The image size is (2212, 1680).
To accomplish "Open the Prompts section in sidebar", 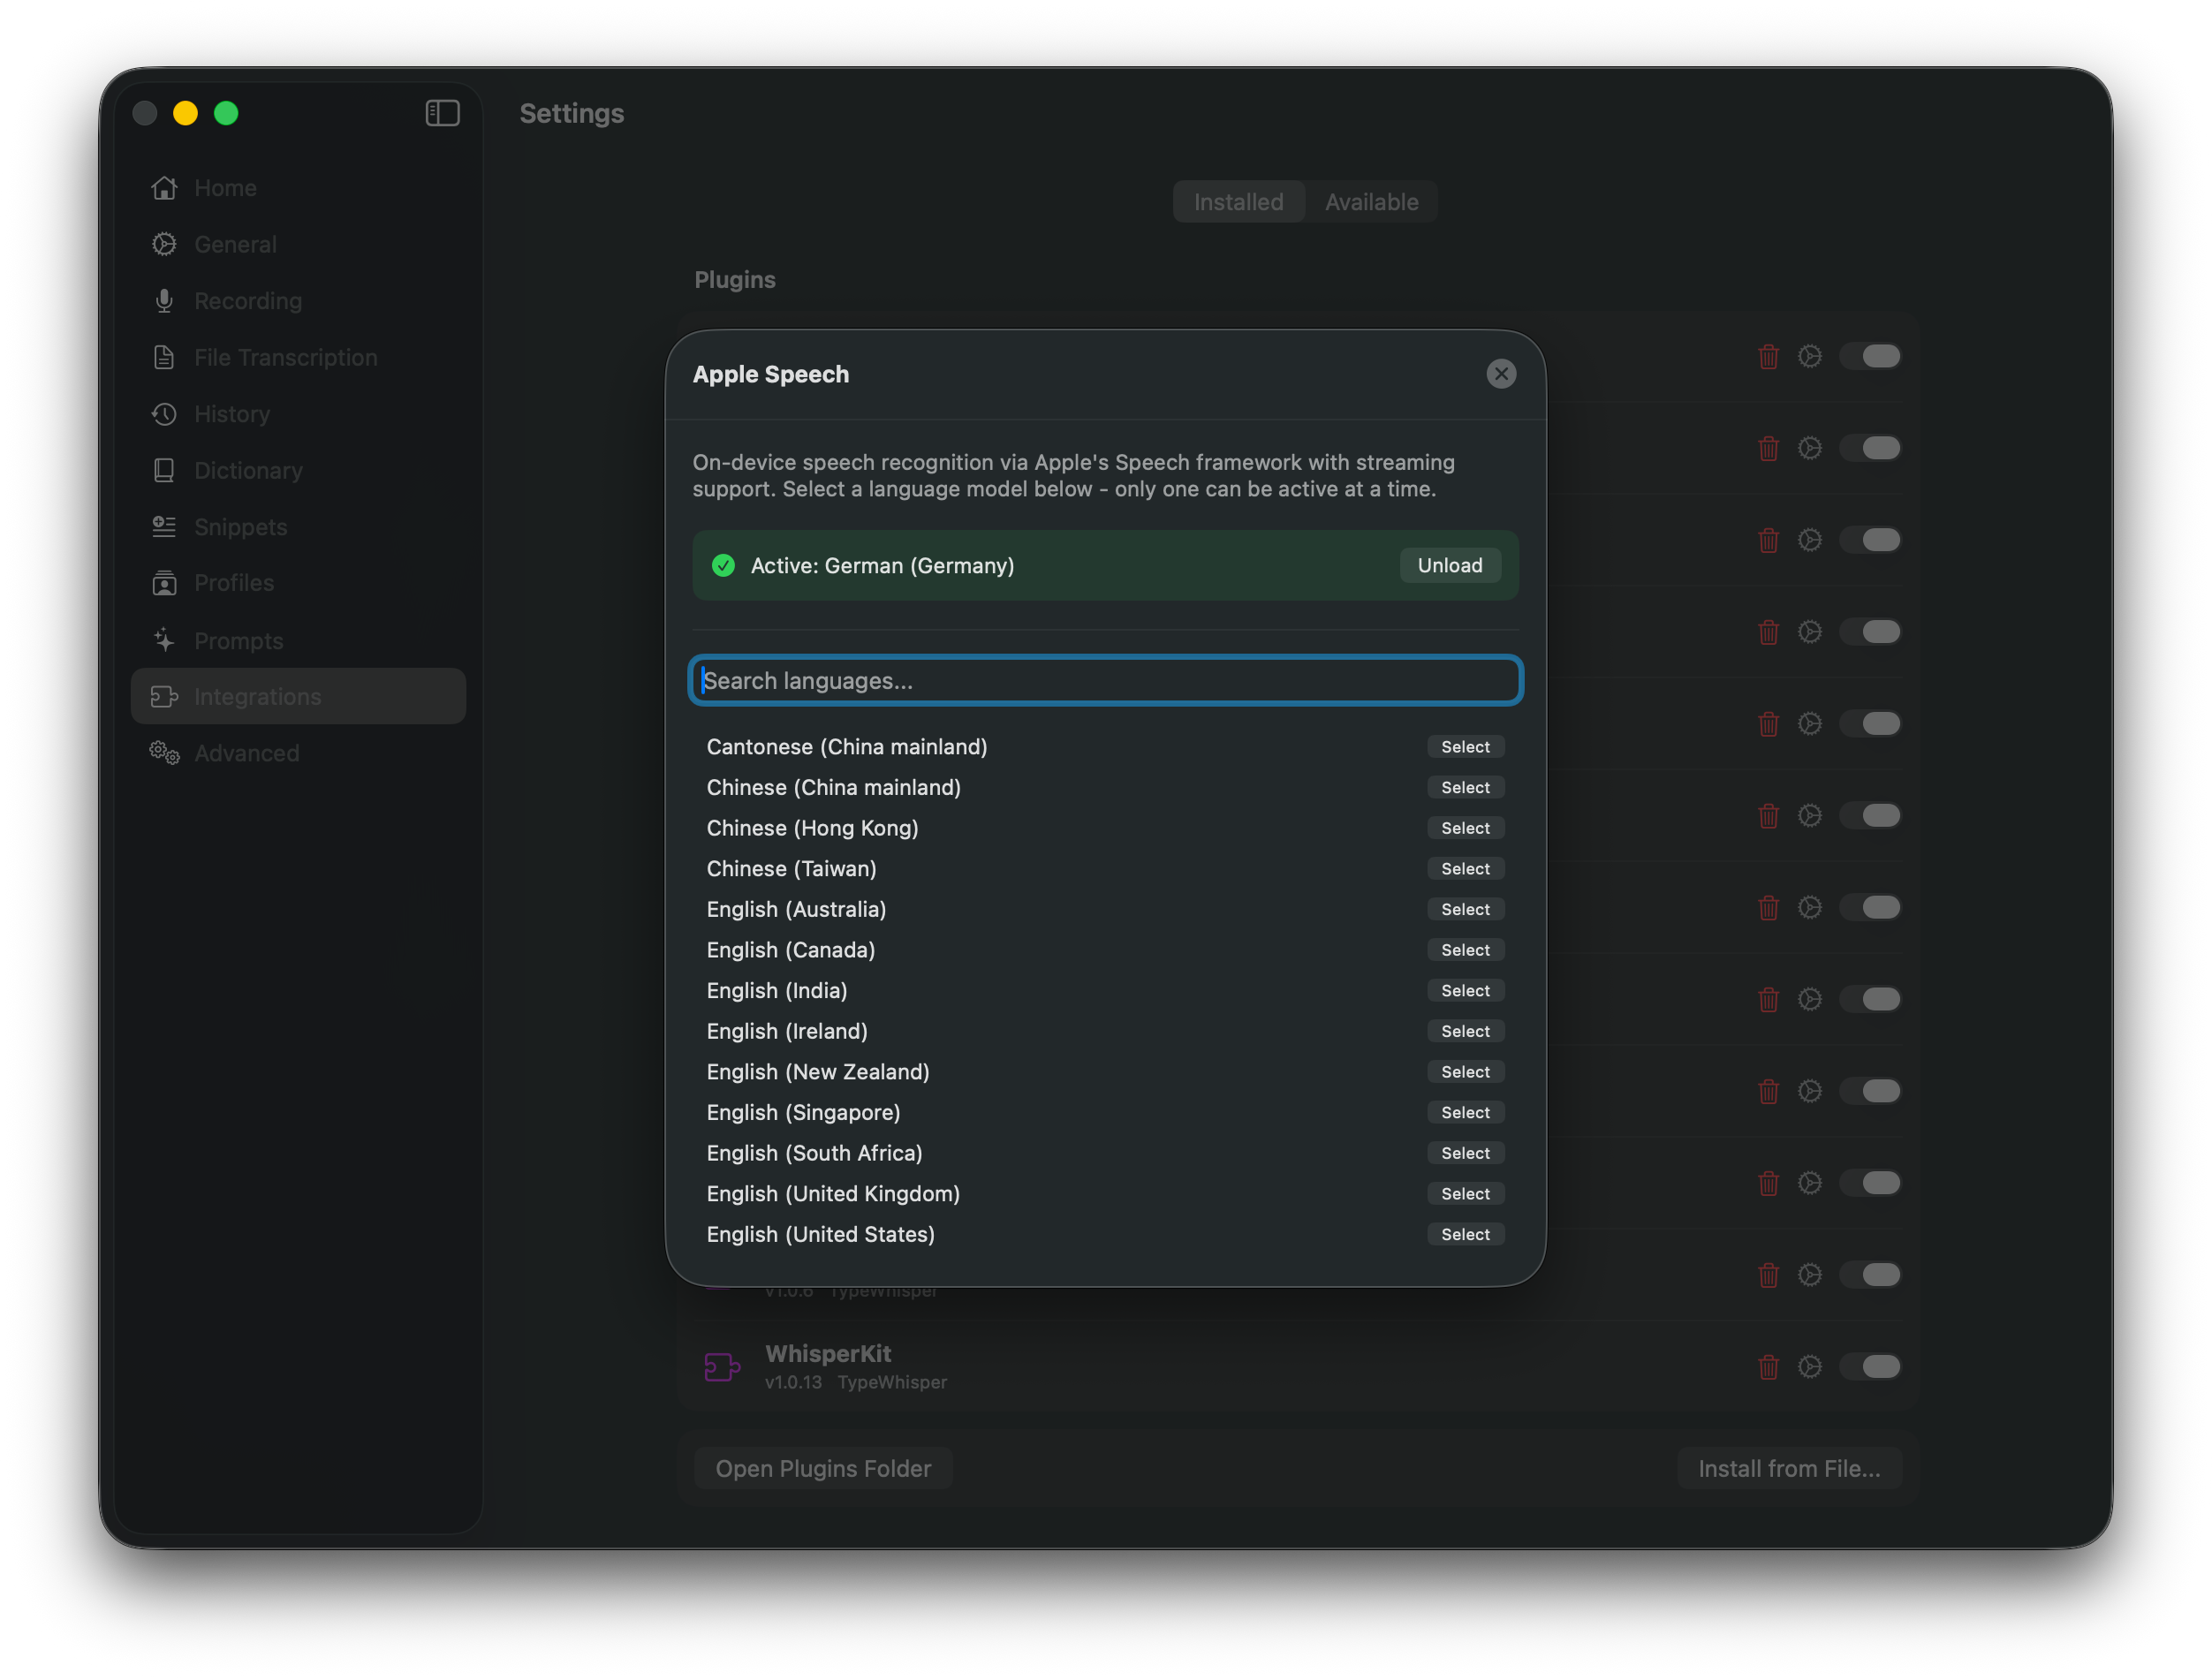I will pos(238,640).
